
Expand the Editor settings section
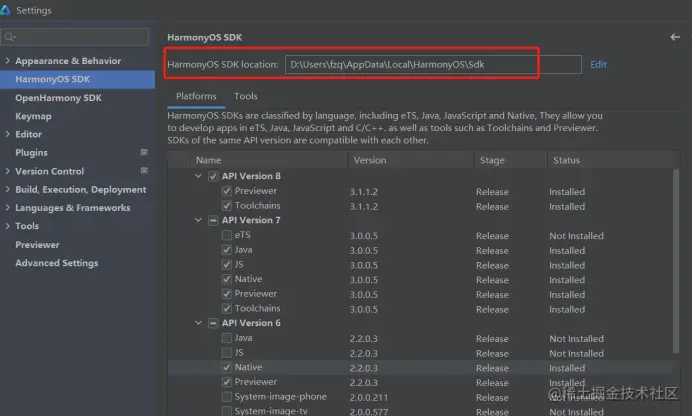(x=8, y=134)
